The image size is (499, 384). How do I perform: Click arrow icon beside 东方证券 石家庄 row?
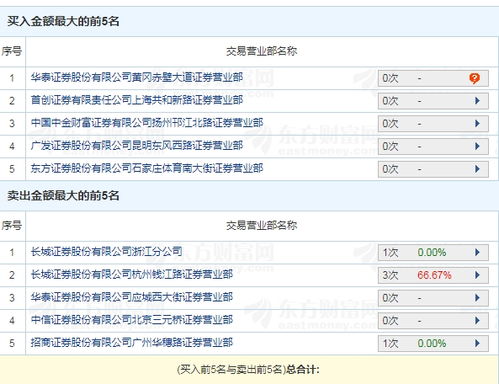(x=477, y=169)
